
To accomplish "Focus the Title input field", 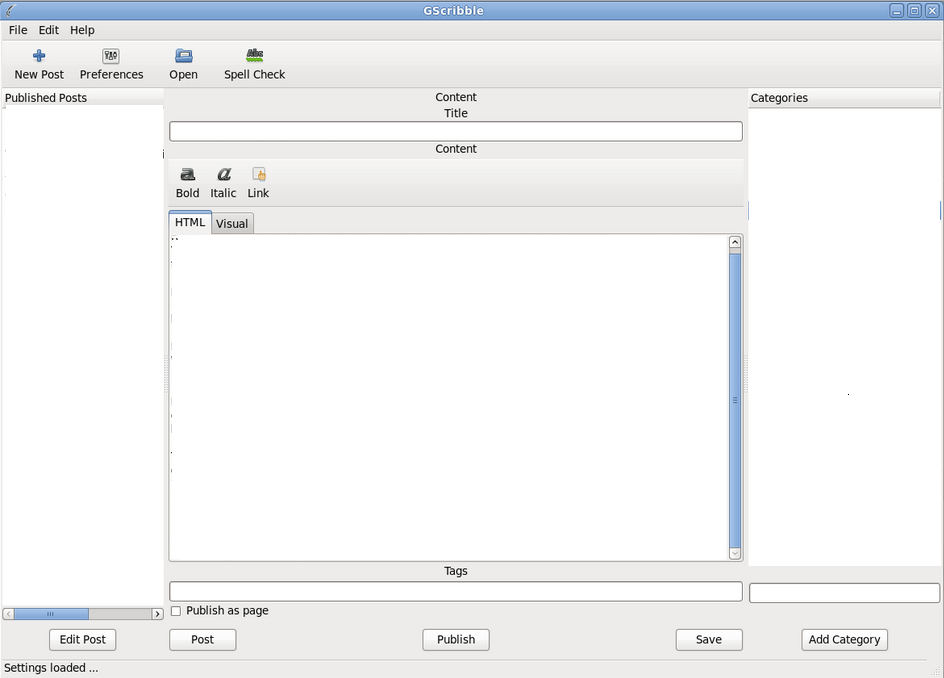I will (x=456, y=131).
